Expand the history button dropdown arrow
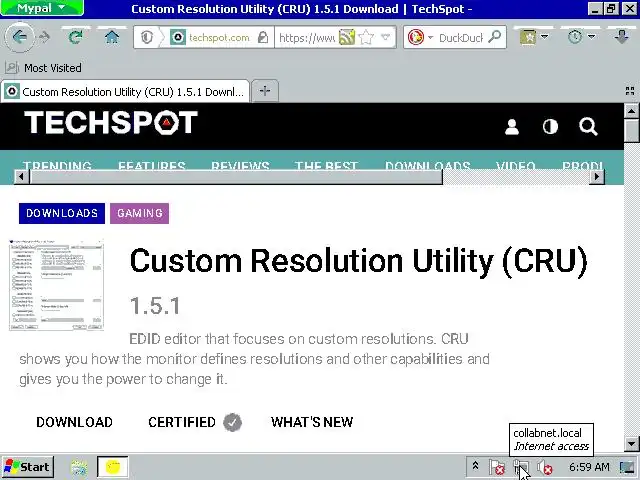The width and height of the screenshot is (640, 480). [x=591, y=37]
